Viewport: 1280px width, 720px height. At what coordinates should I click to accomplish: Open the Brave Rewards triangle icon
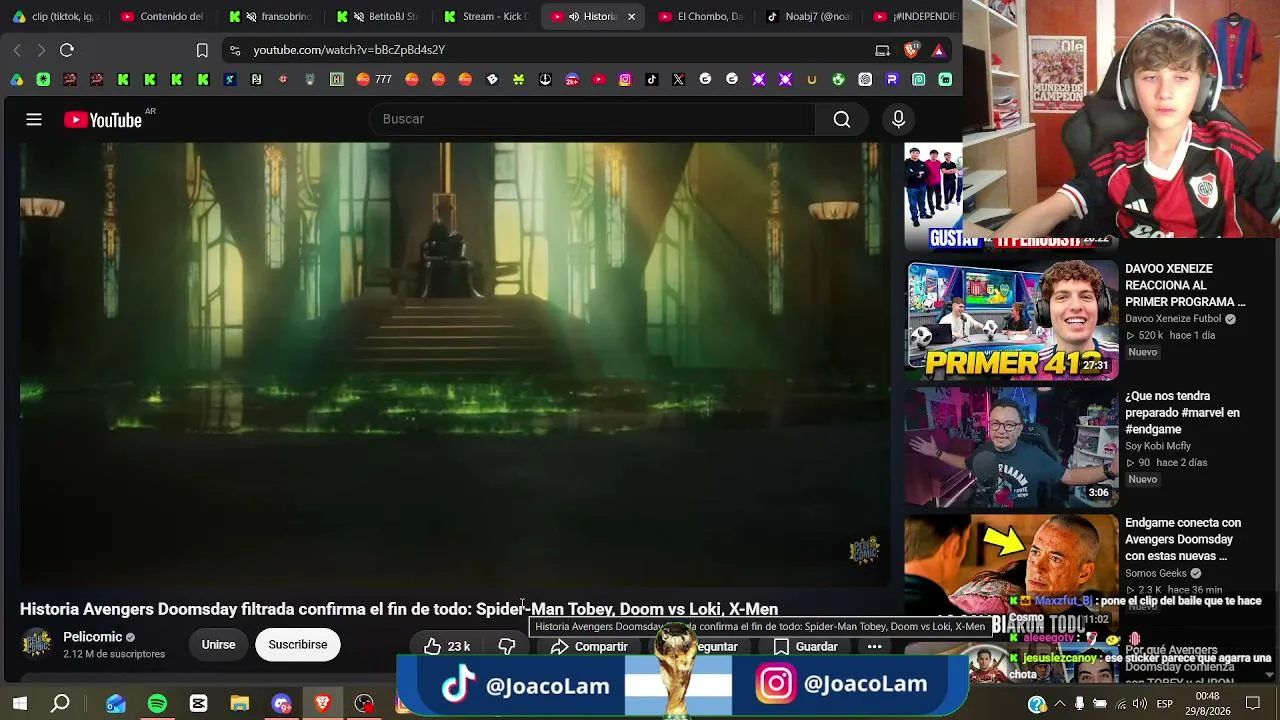938,50
